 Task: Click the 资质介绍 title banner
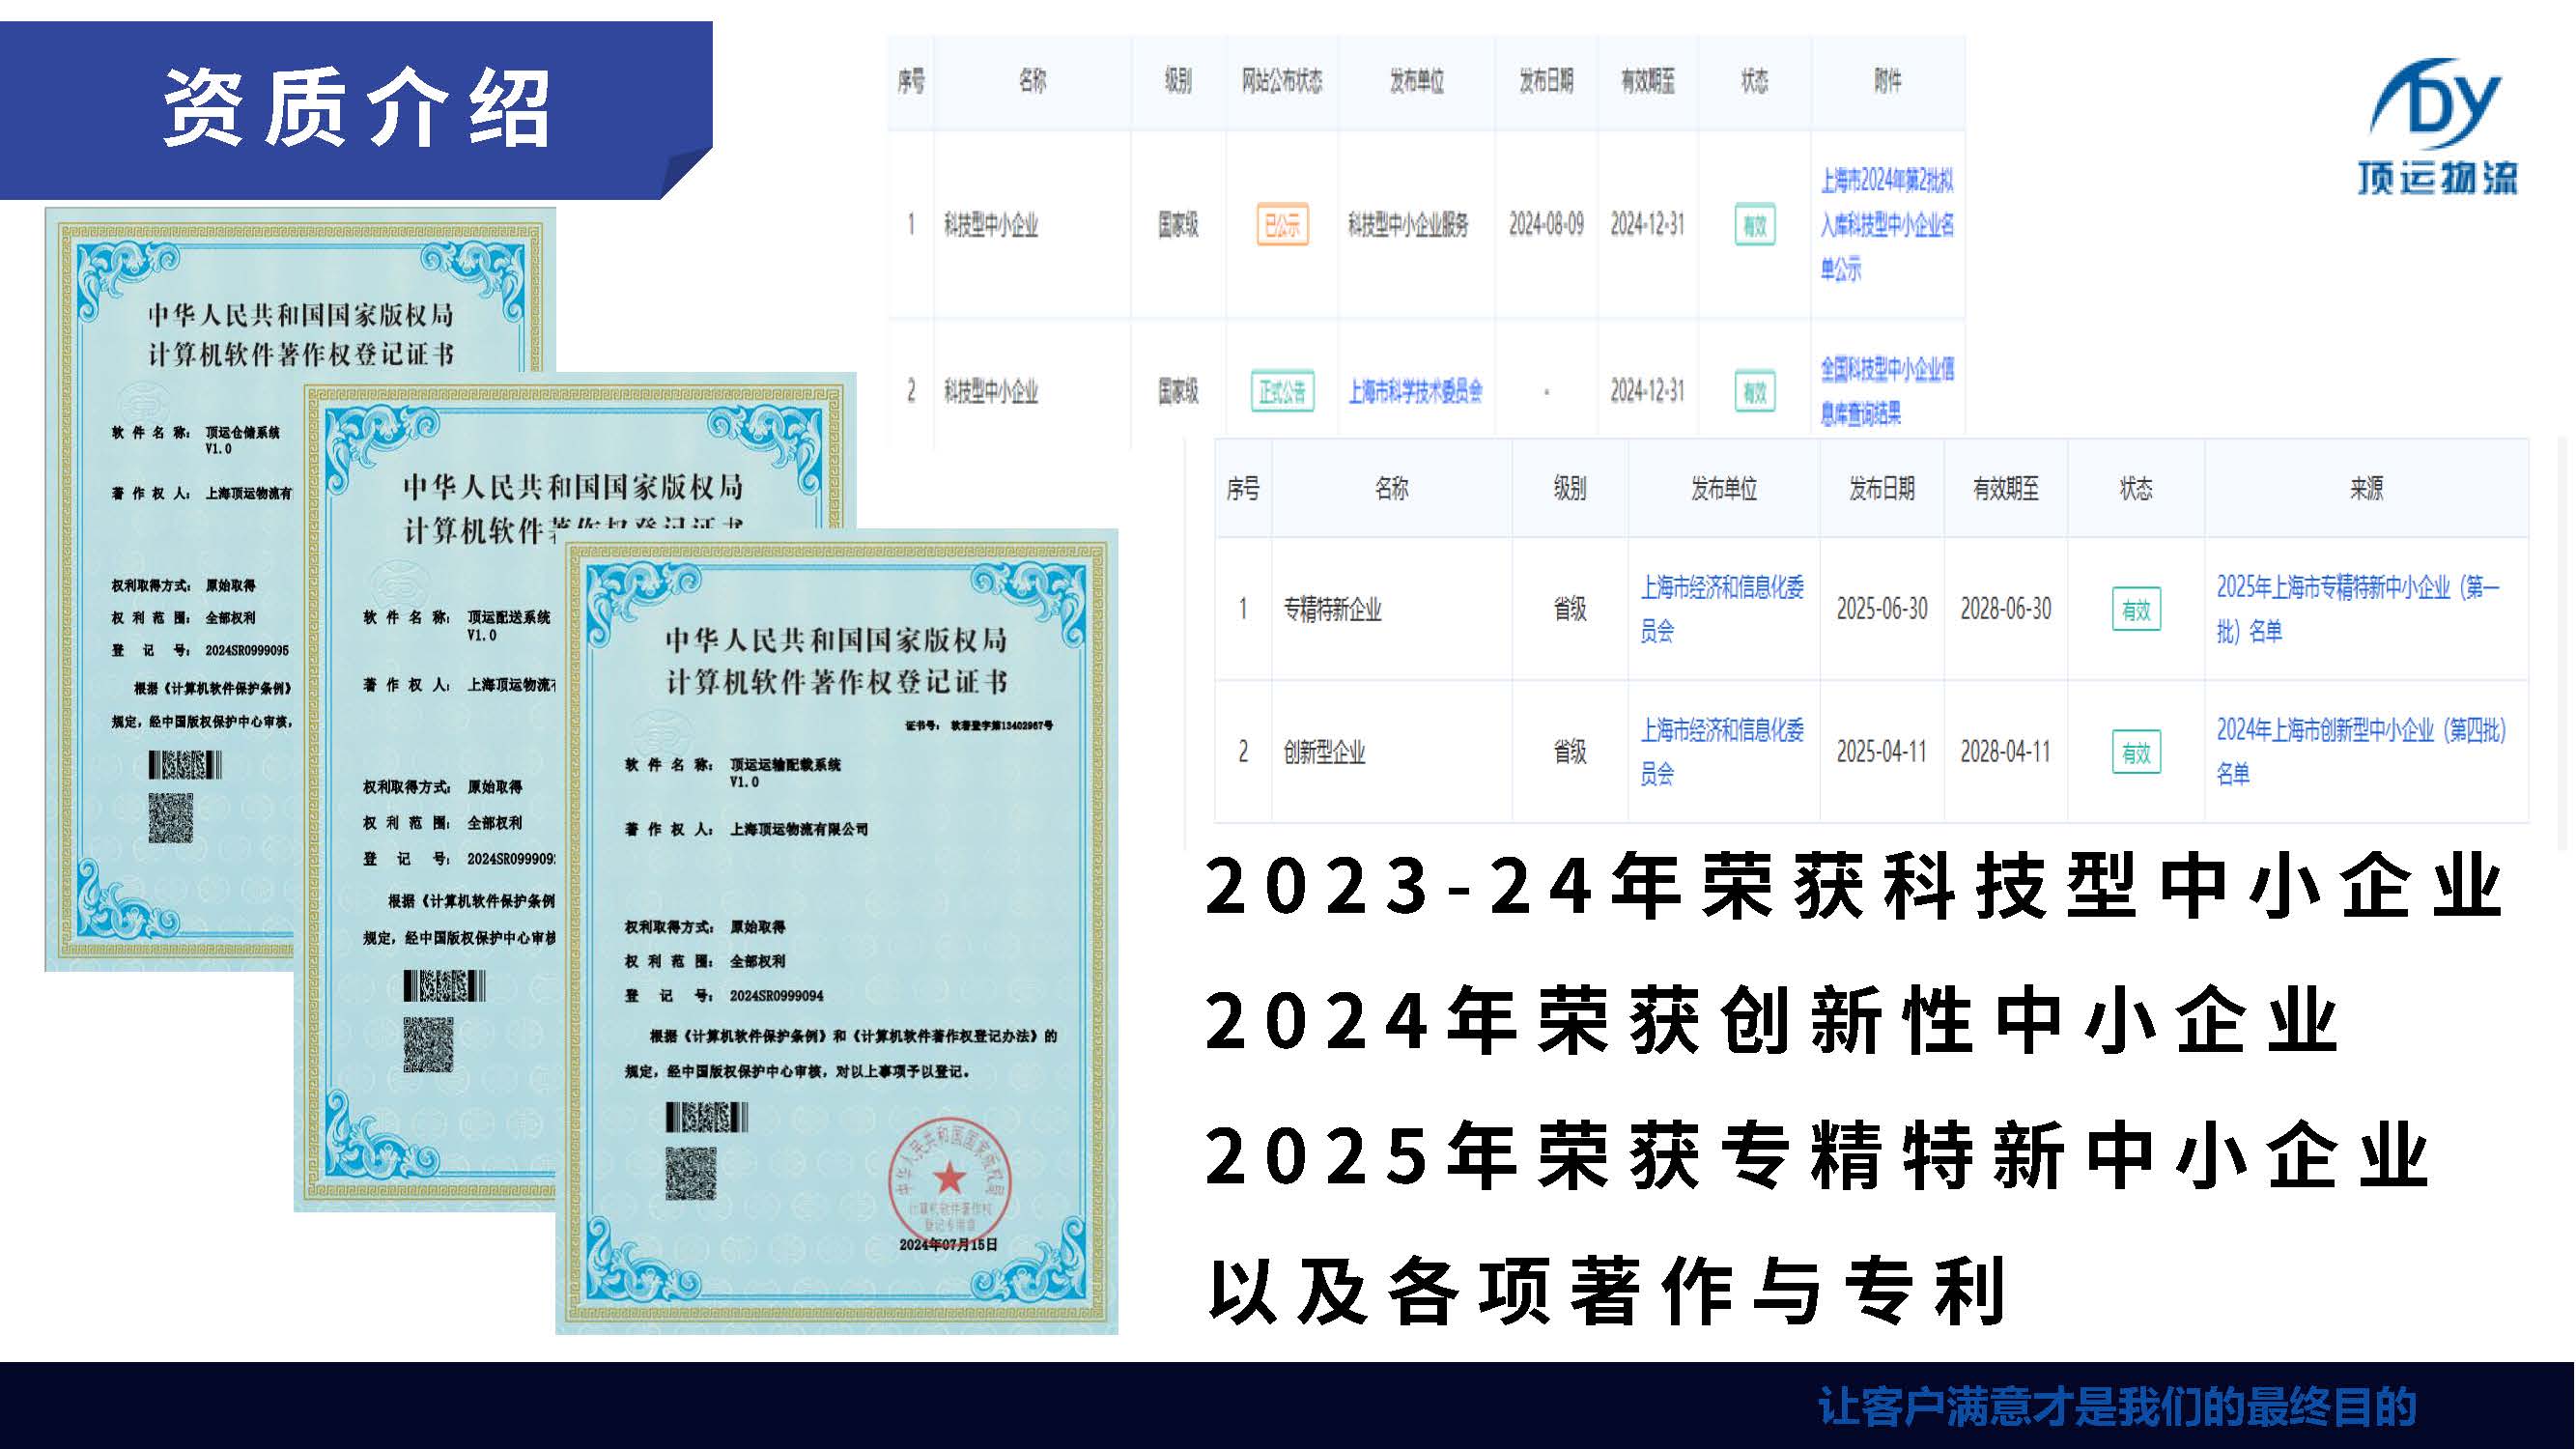coord(355,108)
